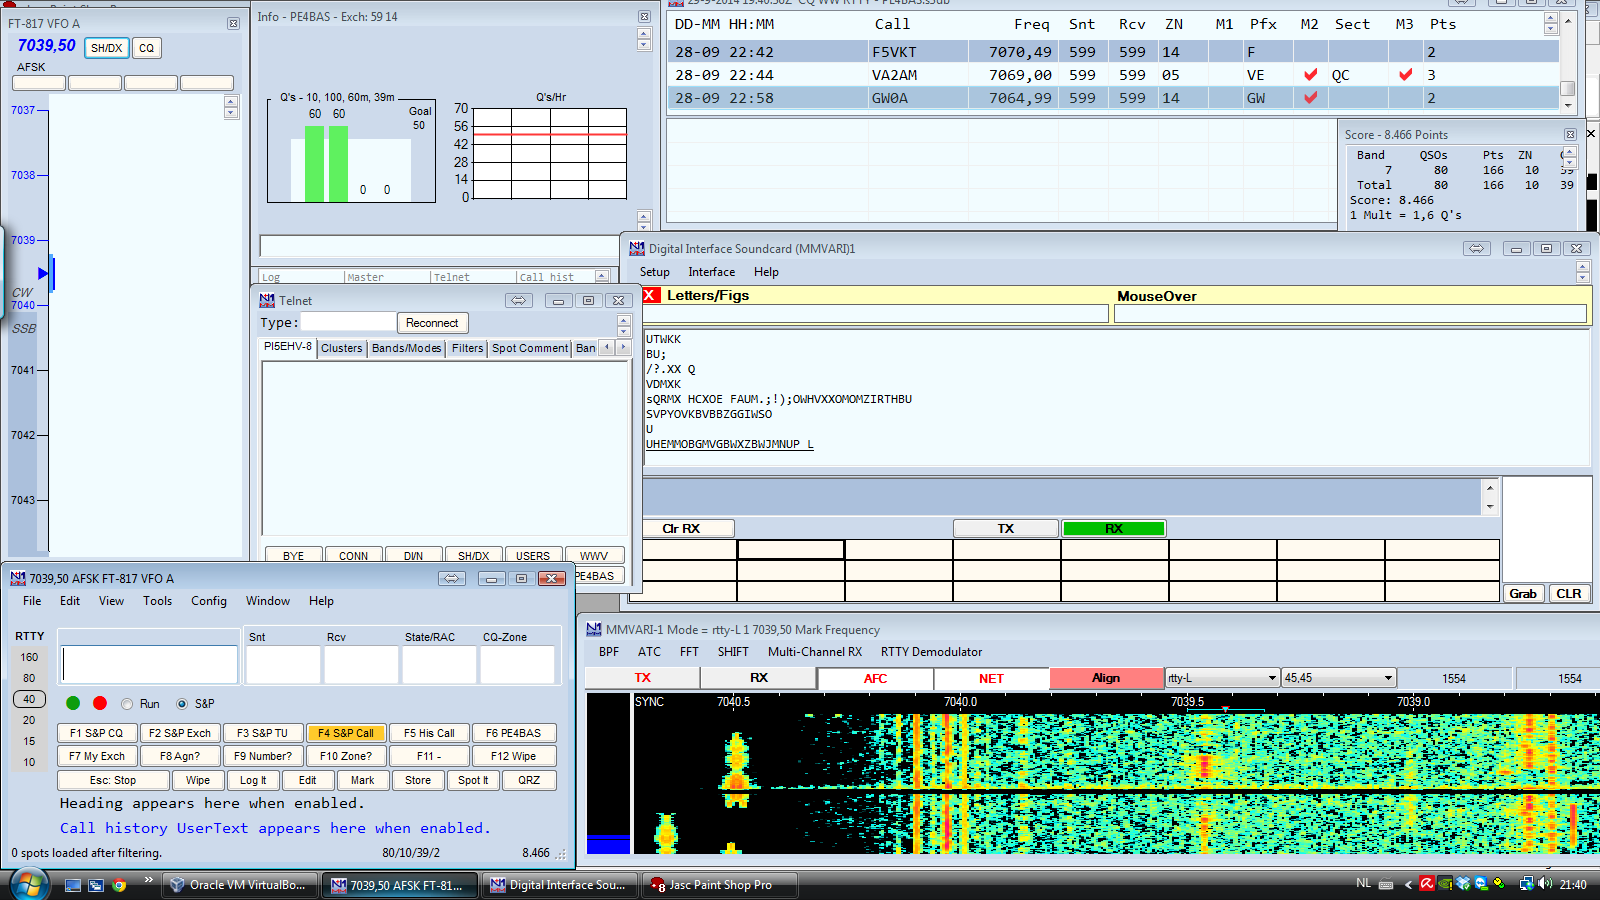The image size is (1600, 900).
Task: Select the S&P radio button
Action: click(181, 704)
